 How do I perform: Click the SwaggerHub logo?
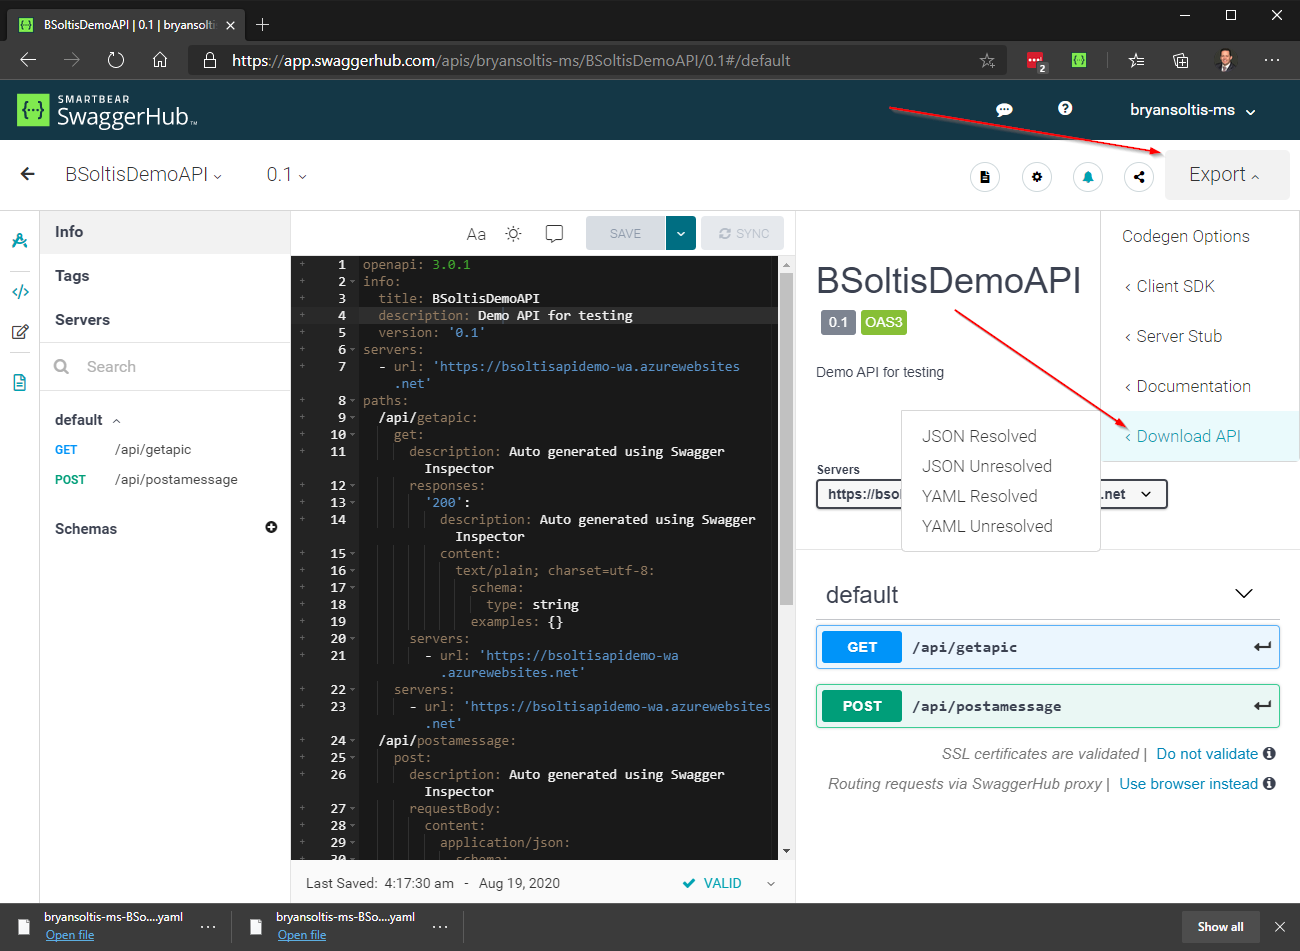pos(107,110)
